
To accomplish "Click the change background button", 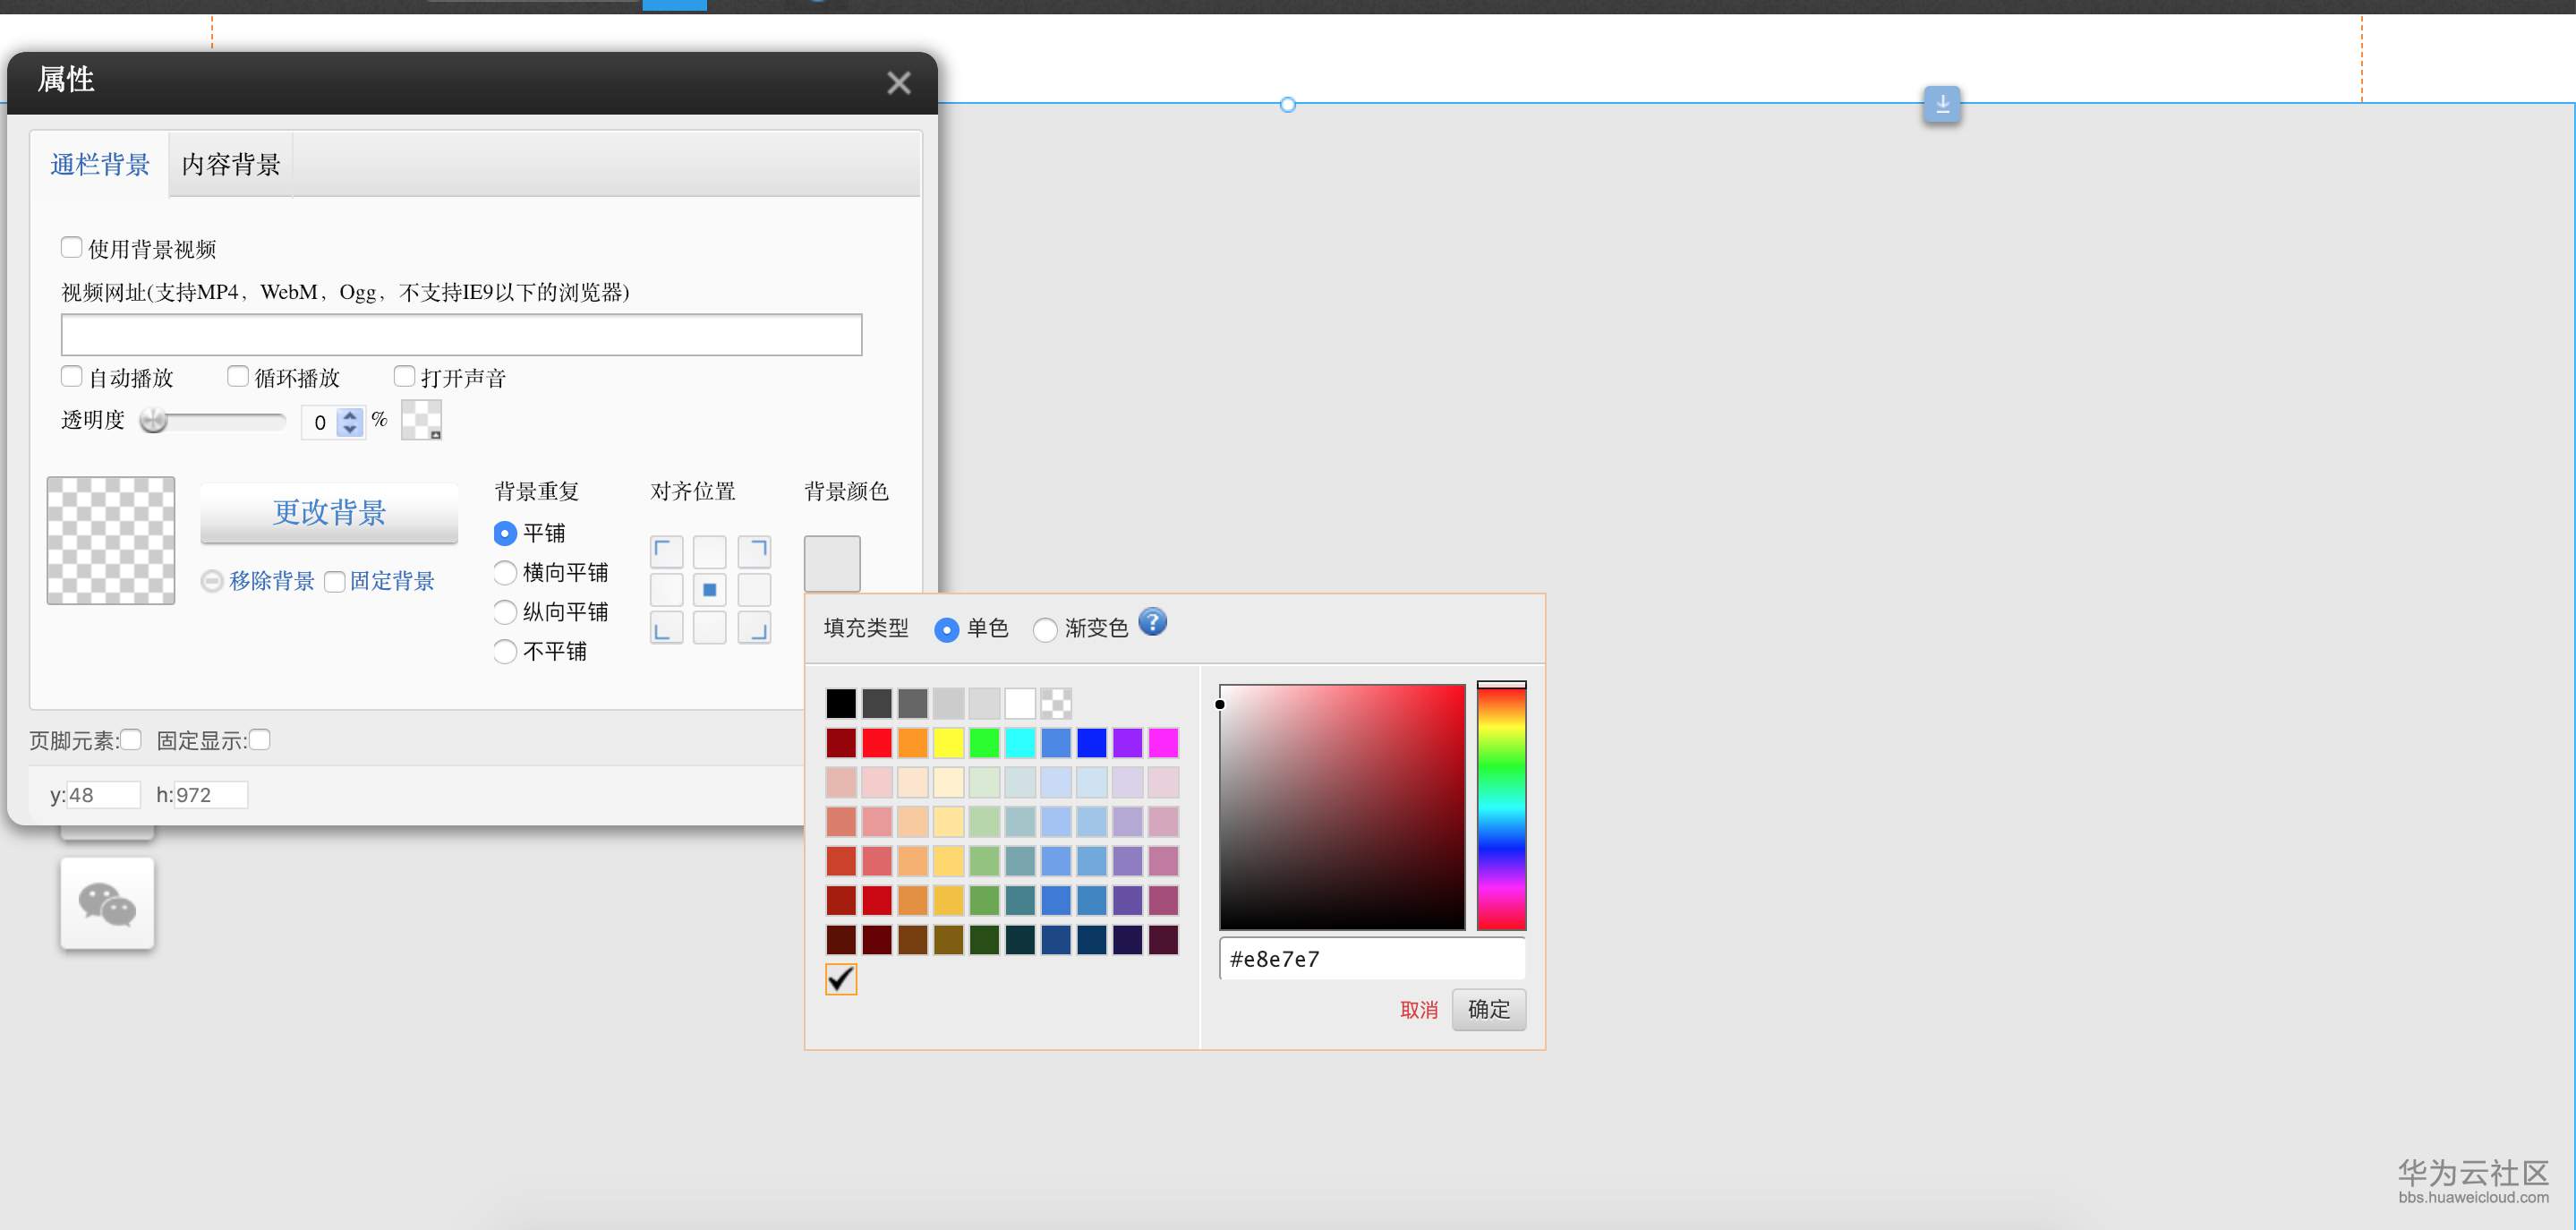I will point(329,513).
